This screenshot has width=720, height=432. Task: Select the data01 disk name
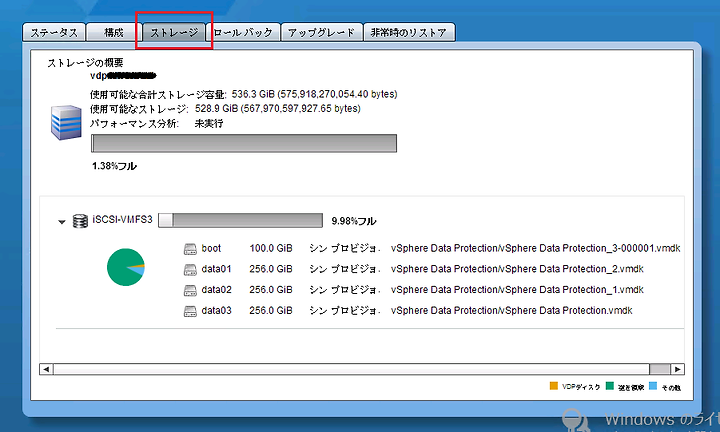click(x=216, y=269)
